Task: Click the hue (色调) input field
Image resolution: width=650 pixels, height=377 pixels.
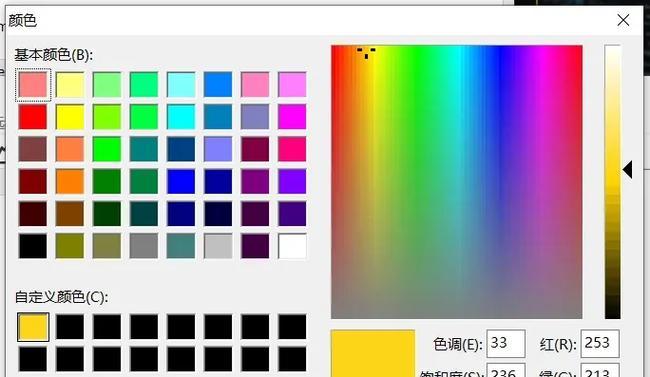Action: (506, 343)
